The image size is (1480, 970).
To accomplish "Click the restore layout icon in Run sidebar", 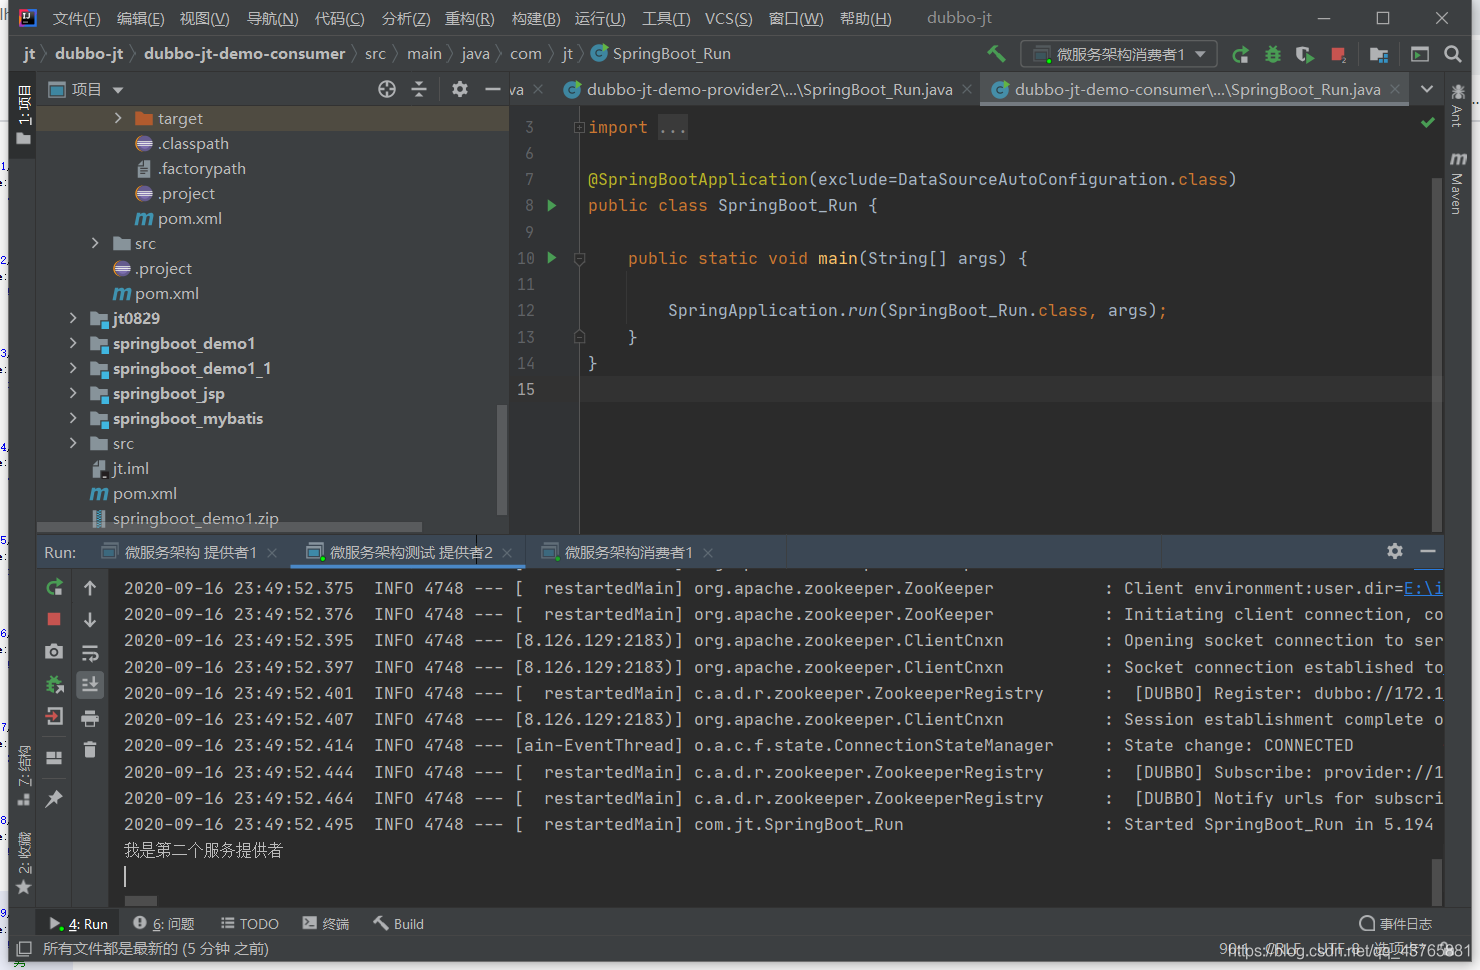I will pyautogui.click(x=54, y=758).
